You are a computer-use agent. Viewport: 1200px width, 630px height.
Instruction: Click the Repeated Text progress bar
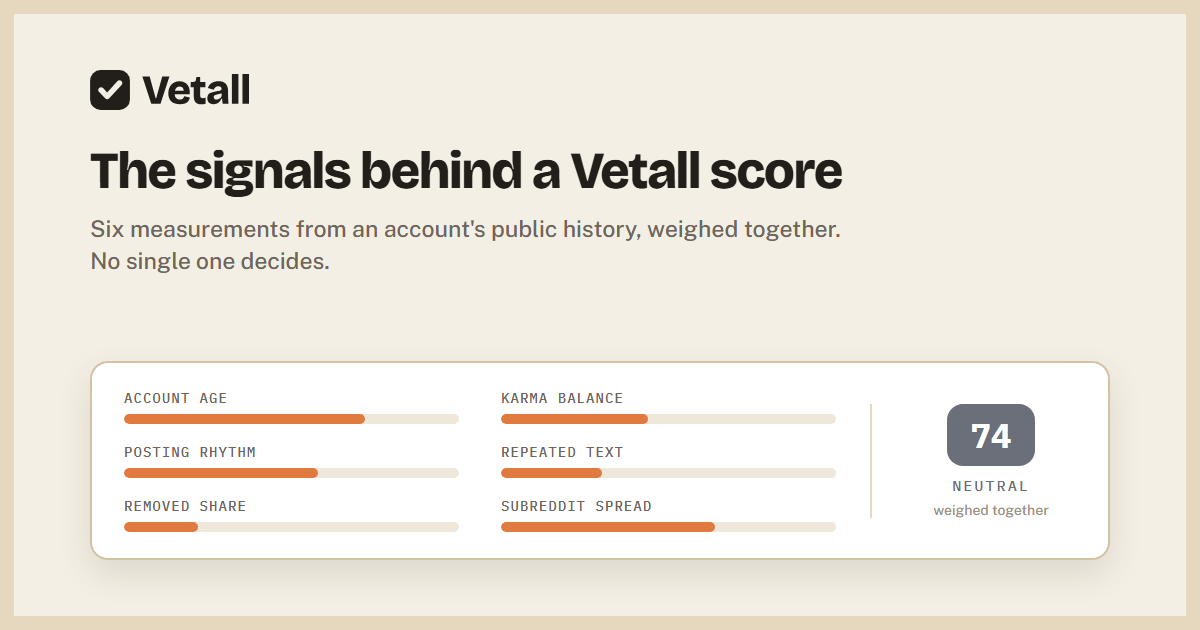668,473
